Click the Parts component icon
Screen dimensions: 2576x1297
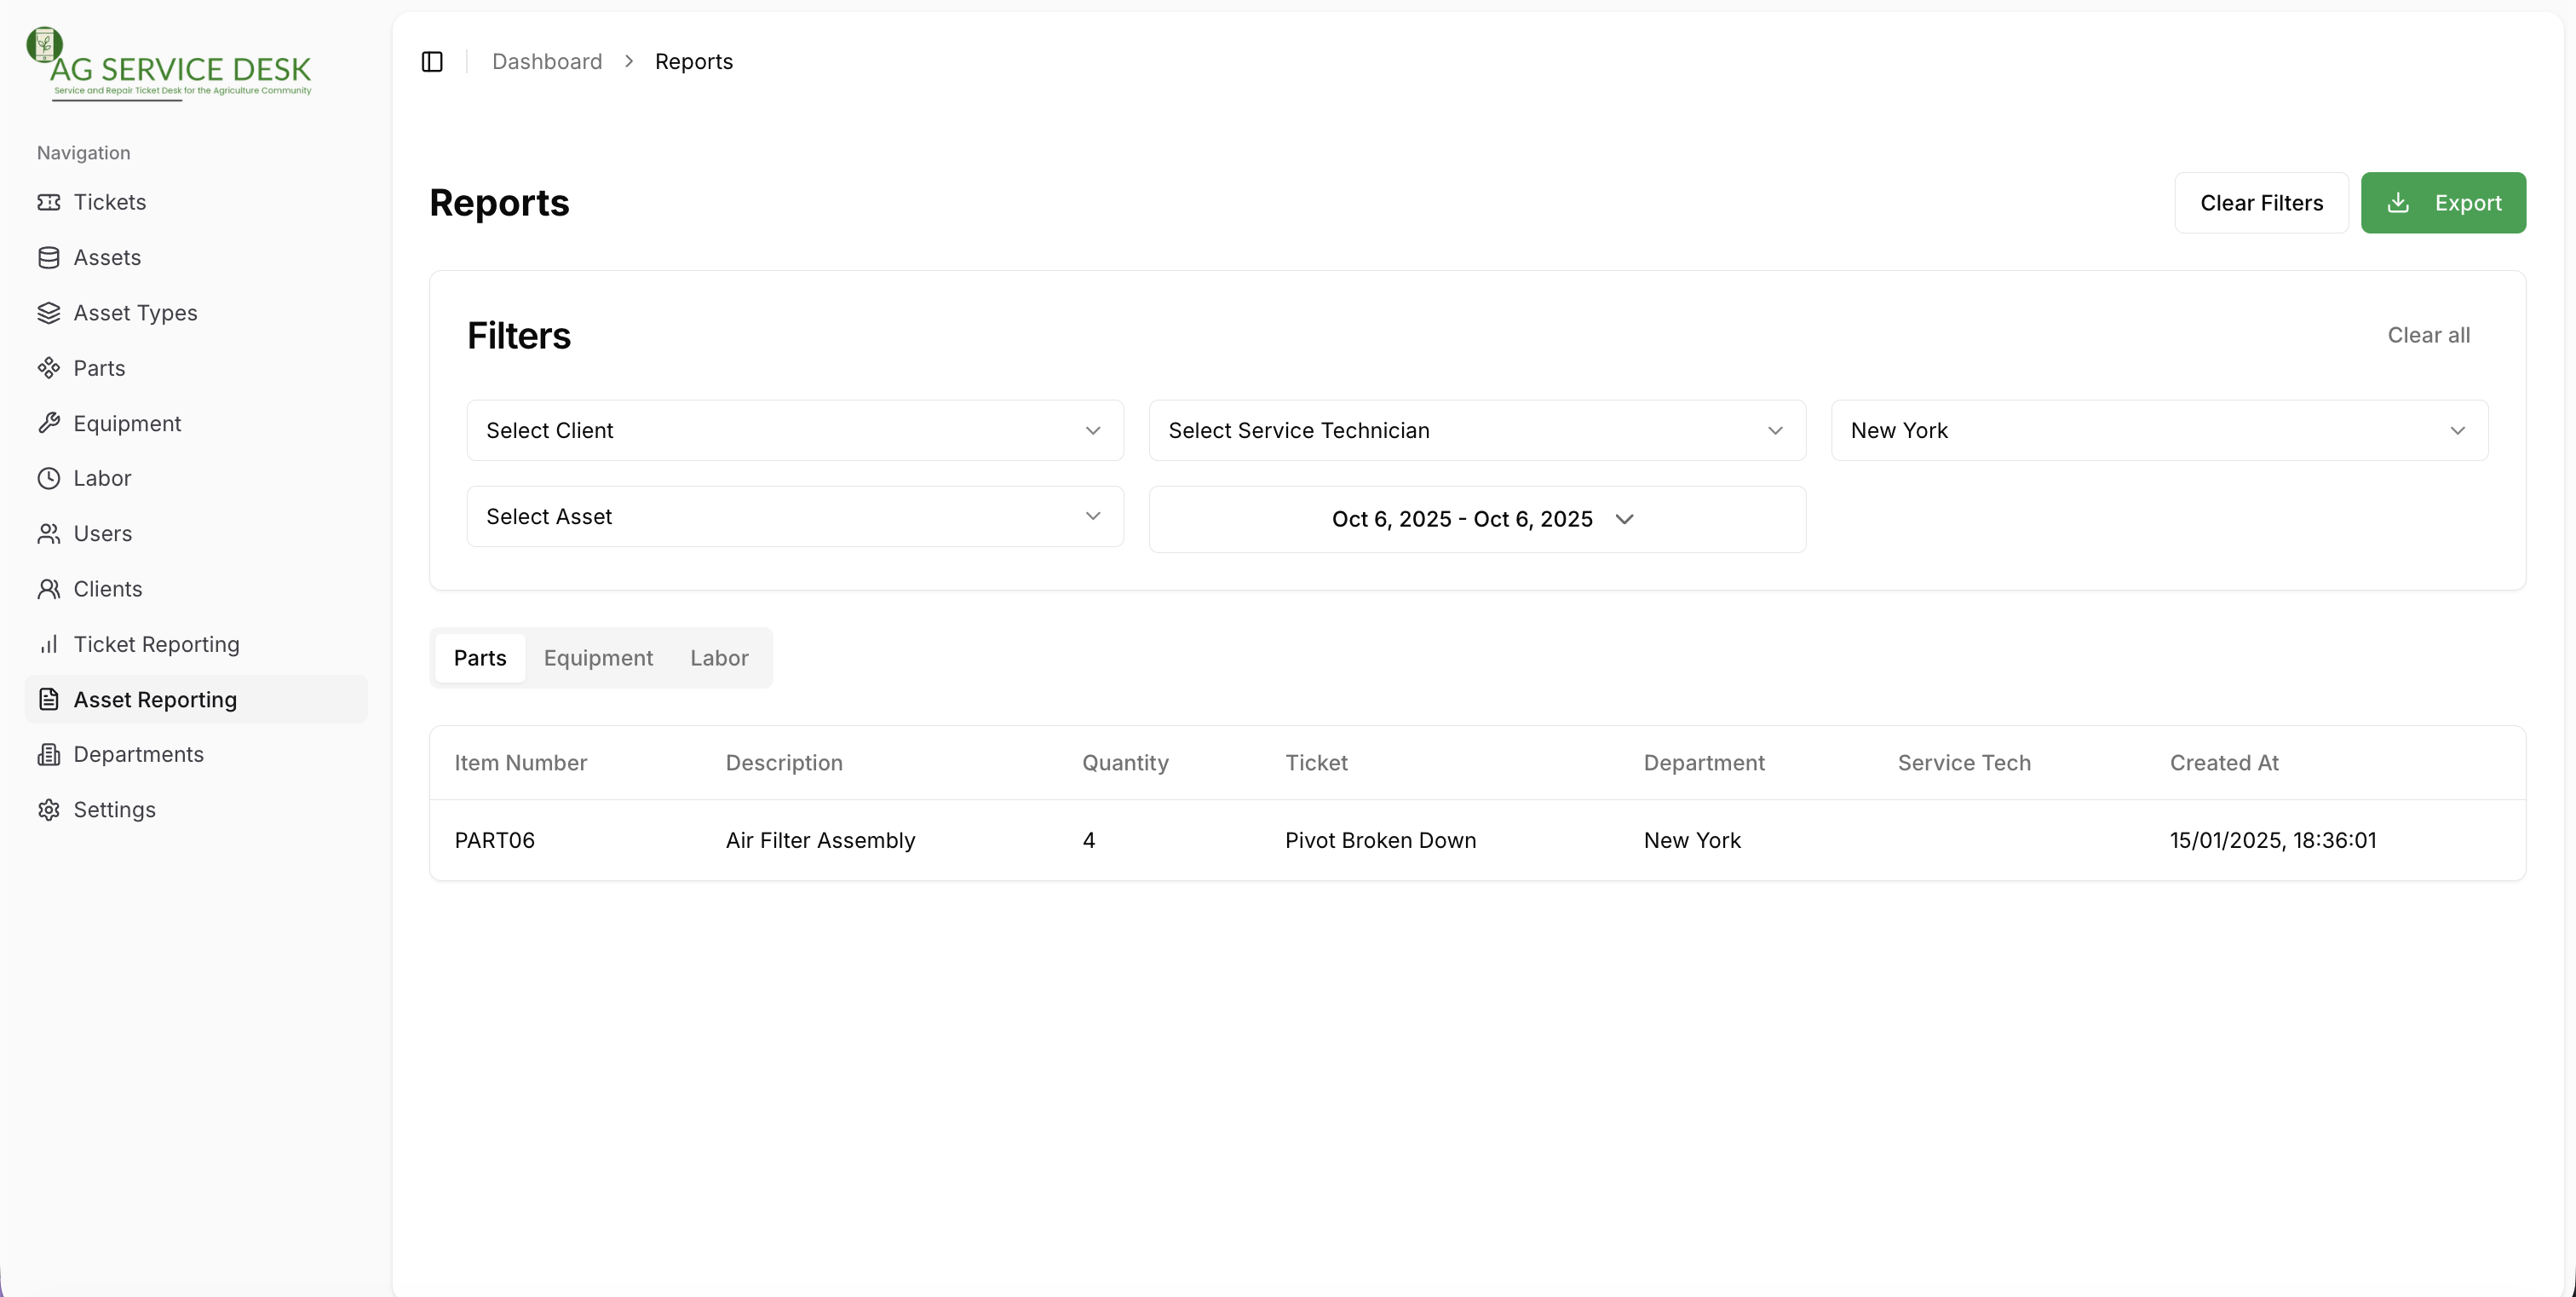tap(48, 368)
